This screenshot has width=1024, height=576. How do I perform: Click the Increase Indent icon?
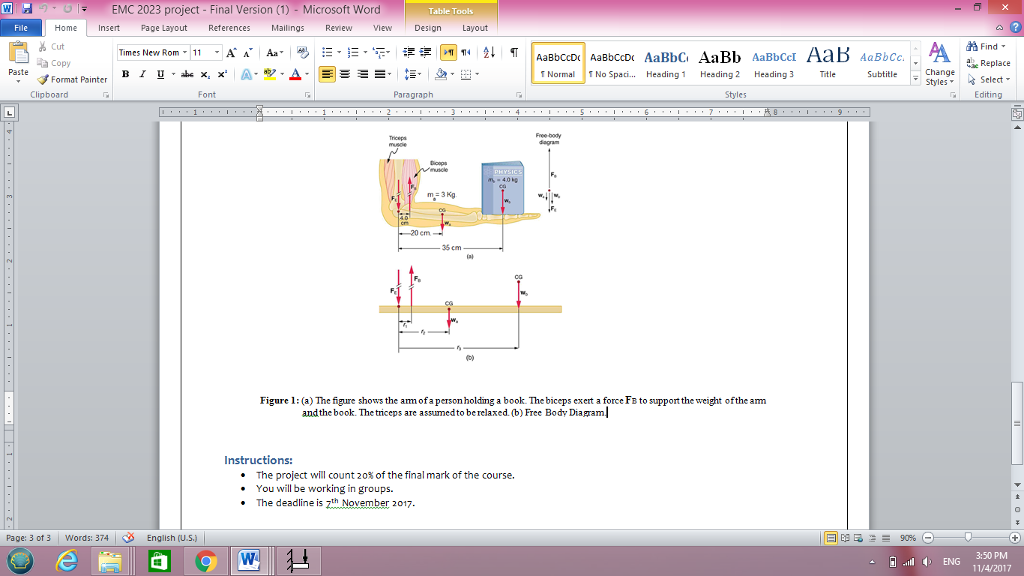[424, 51]
